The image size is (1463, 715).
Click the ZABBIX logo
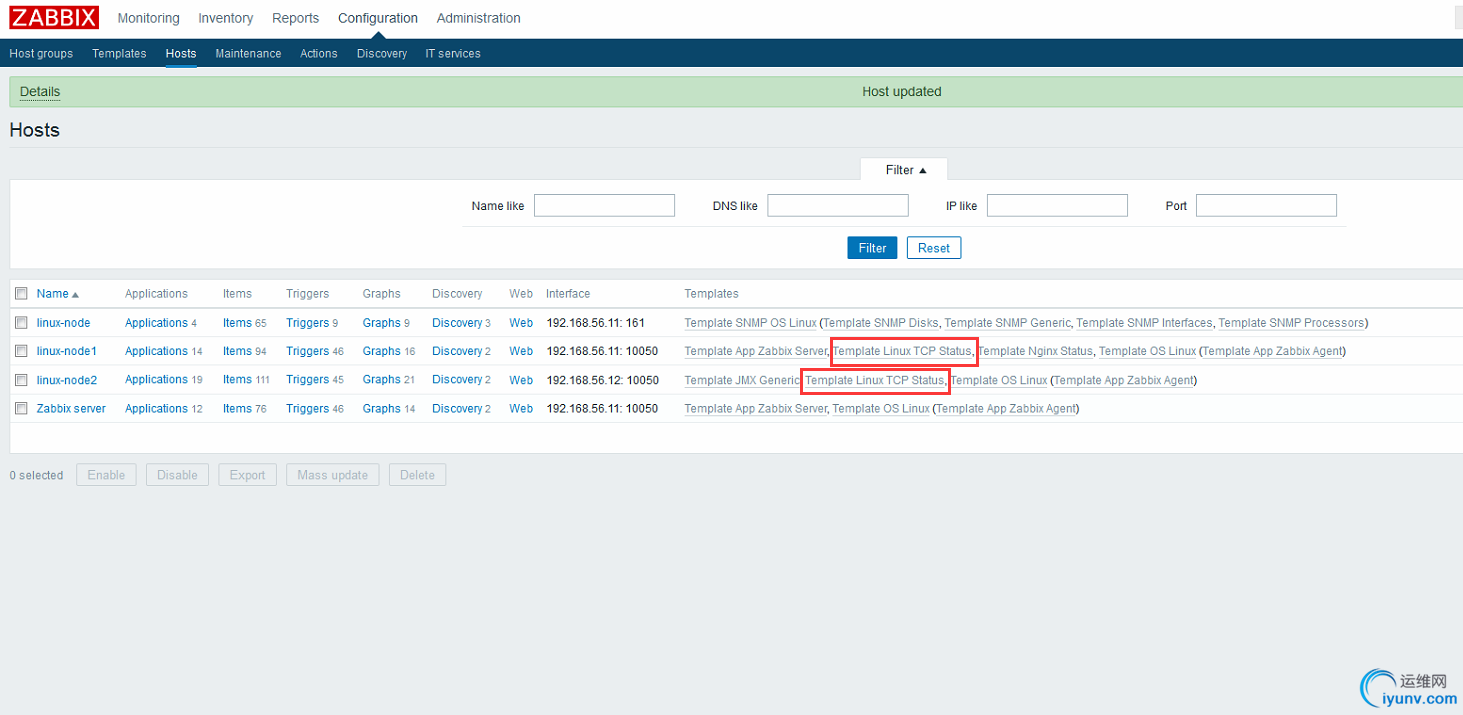point(54,18)
